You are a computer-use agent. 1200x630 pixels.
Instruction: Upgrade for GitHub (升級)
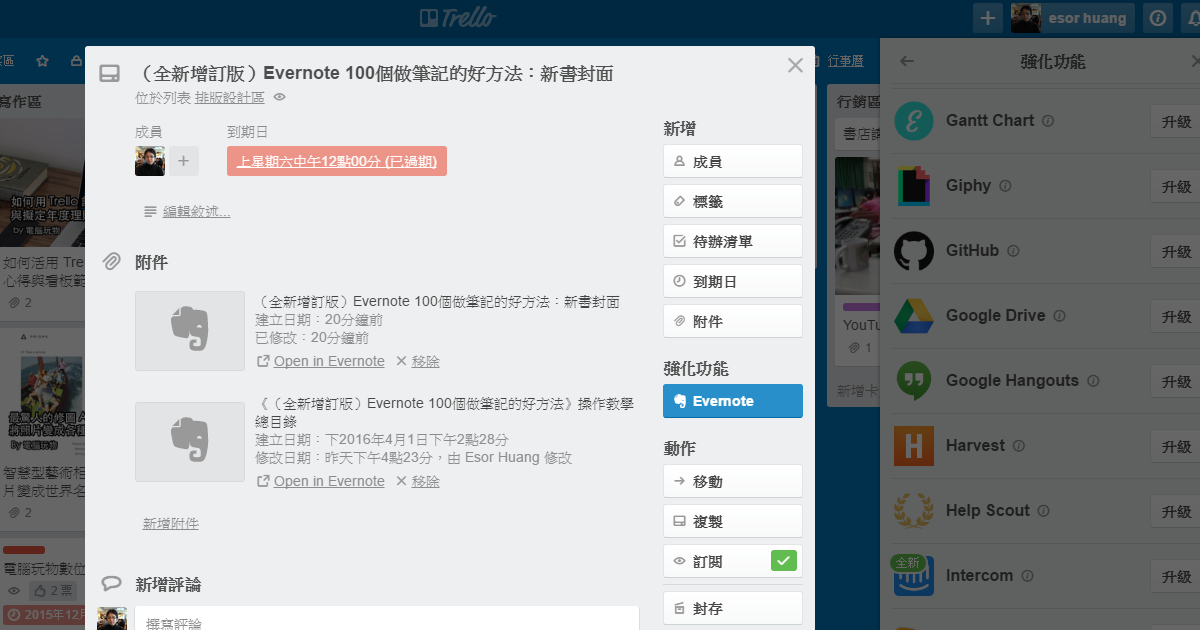click(x=1175, y=251)
